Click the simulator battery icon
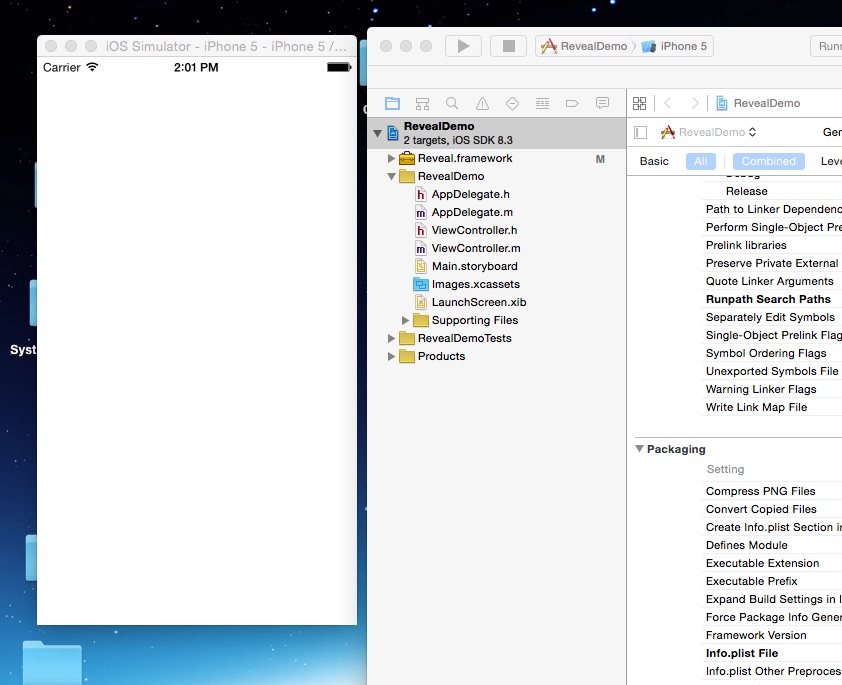 click(339, 67)
